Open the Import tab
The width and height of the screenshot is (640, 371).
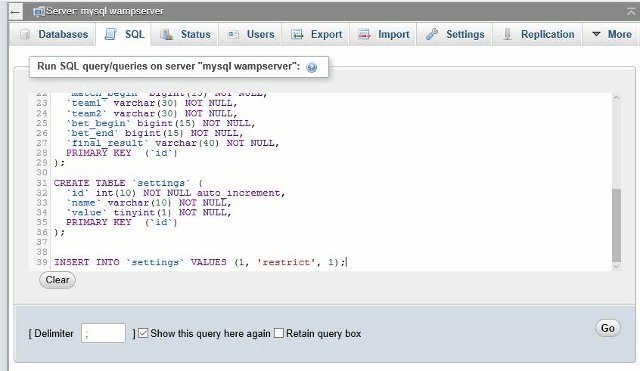click(383, 34)
